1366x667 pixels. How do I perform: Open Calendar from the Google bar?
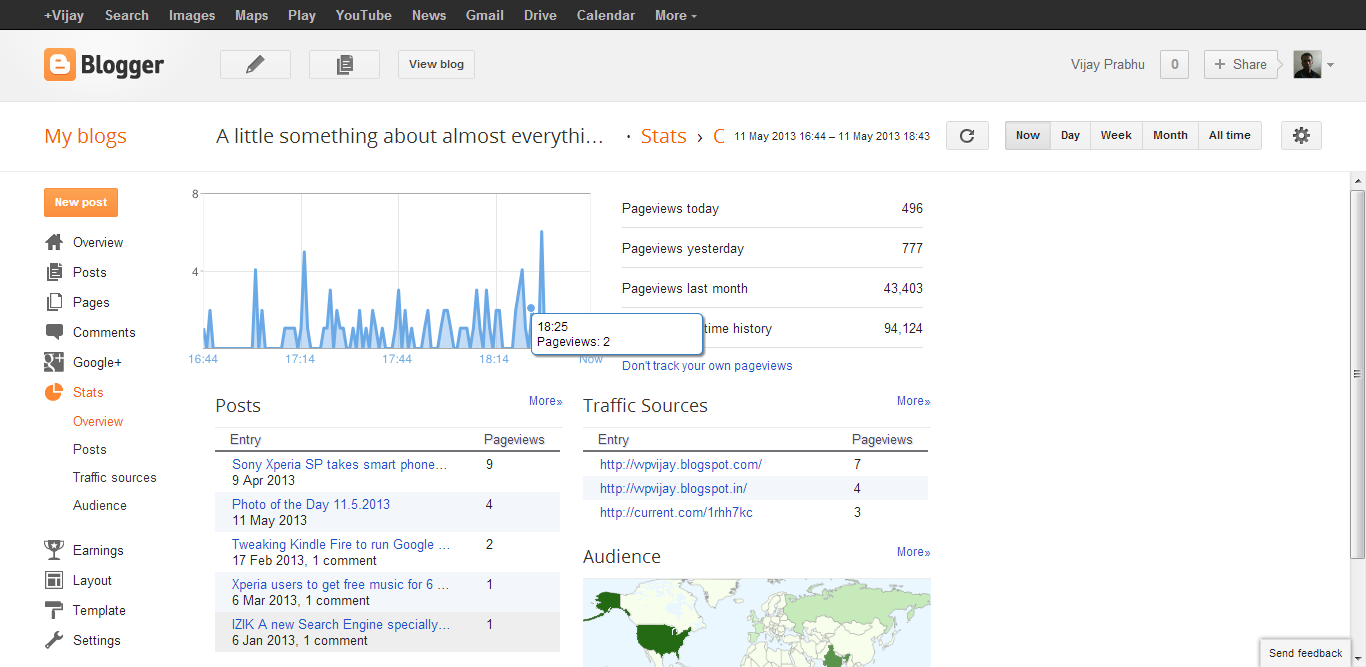[606, 15]
